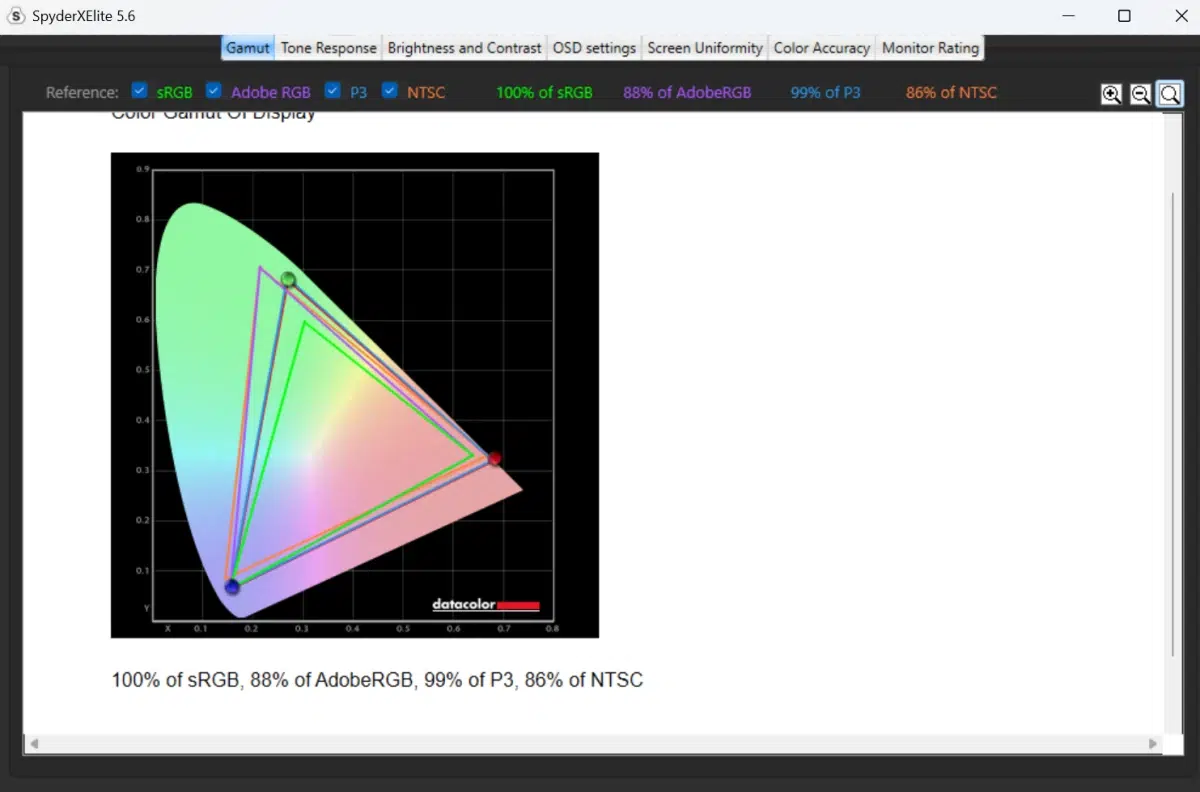1200x792 pixels.
Task: View the Color Accuracy tab
Action: (x=822, y=48)
